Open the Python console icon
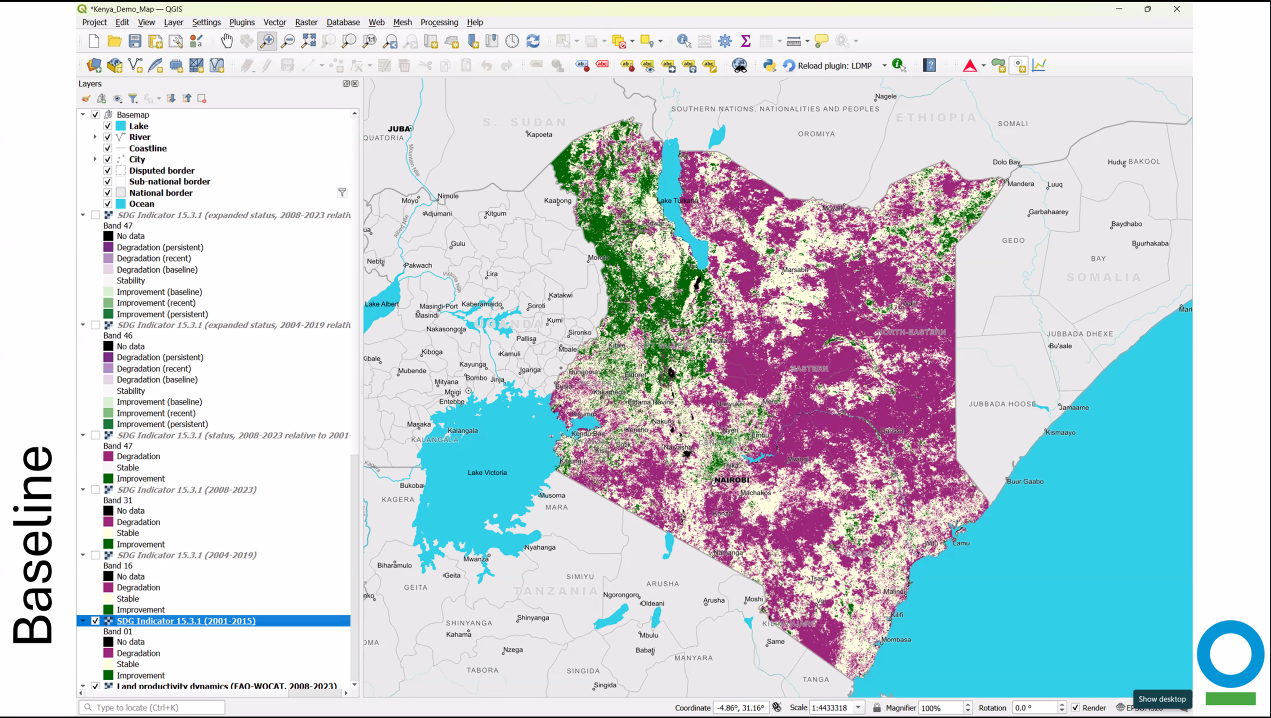The image size is (1271, 718). click(x=769, y=65)
